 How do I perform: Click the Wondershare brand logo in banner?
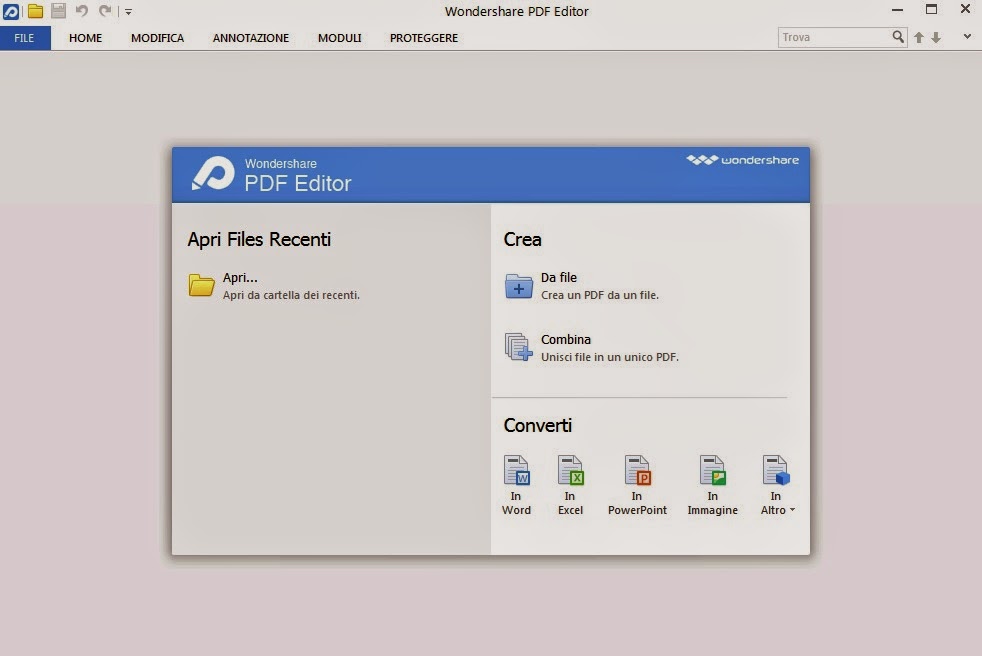pyautogui.click(x=742, y=160)
